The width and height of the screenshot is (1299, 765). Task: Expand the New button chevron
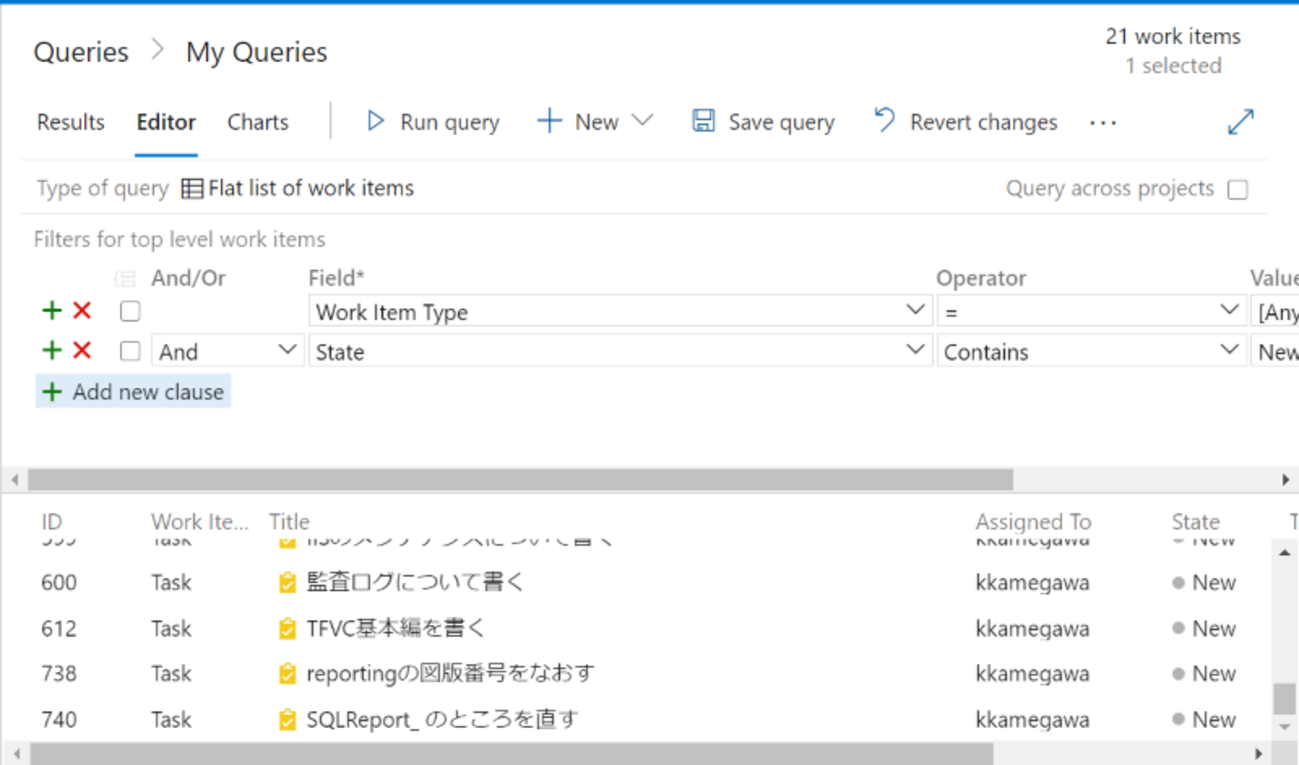pyautogui.click(x=643, y=121)
